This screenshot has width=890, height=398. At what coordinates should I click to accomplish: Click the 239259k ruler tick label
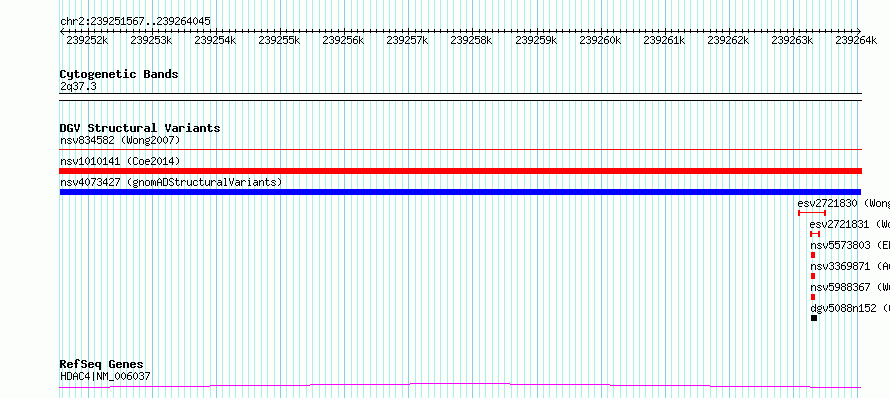tap(536, 40)
